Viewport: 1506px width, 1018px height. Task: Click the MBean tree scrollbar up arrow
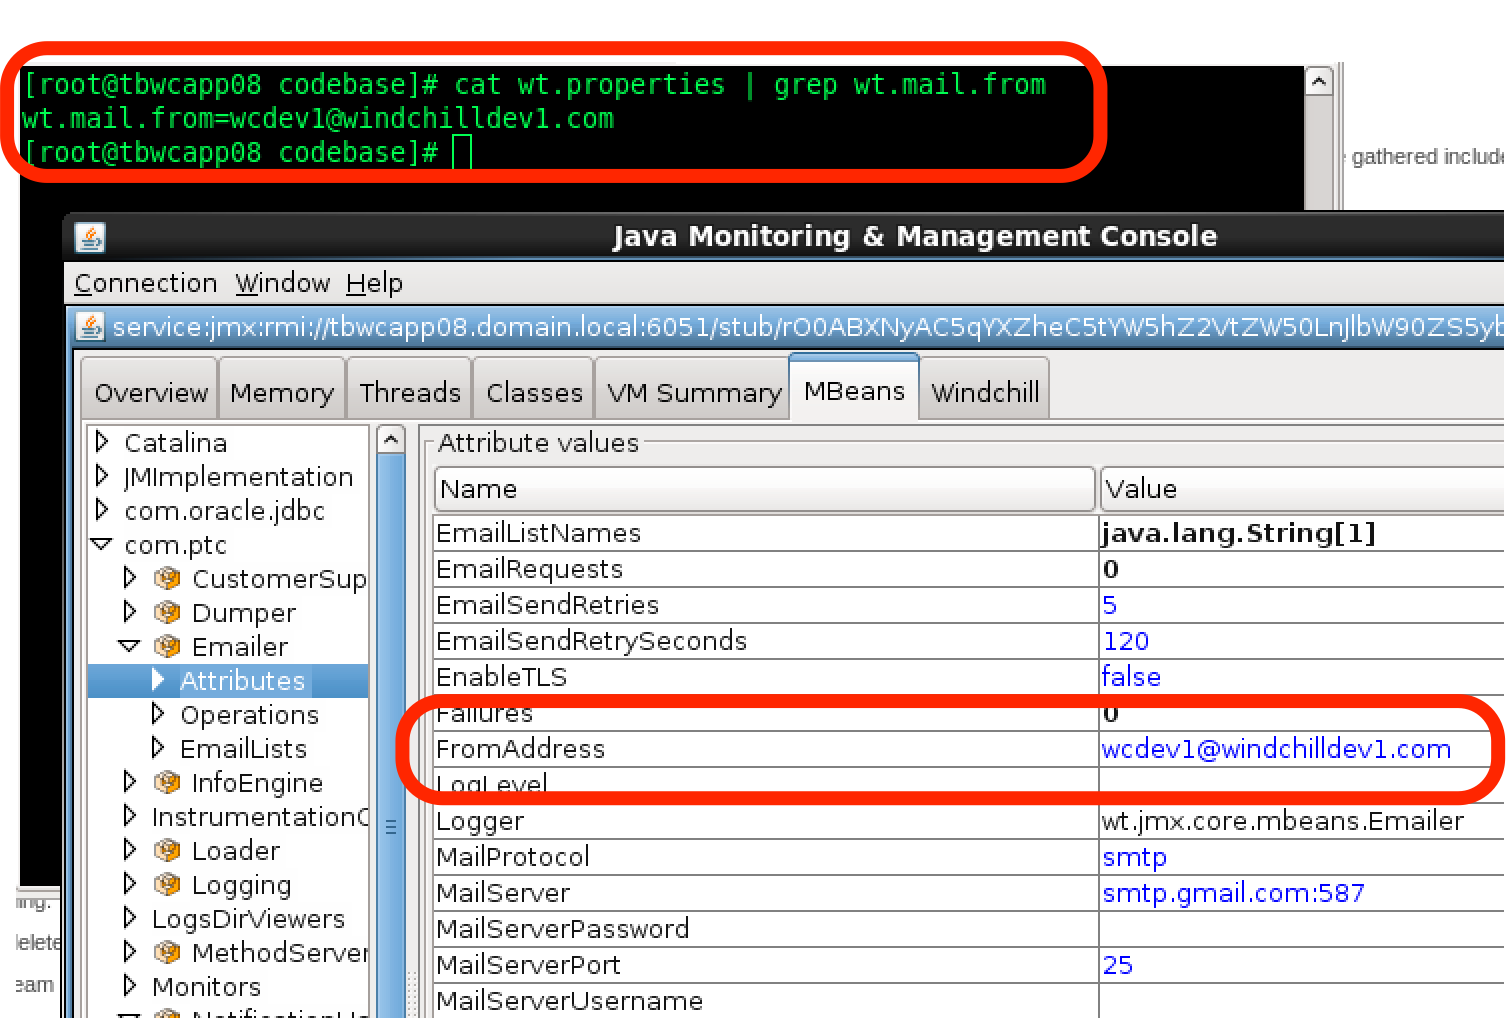(391, 440)
